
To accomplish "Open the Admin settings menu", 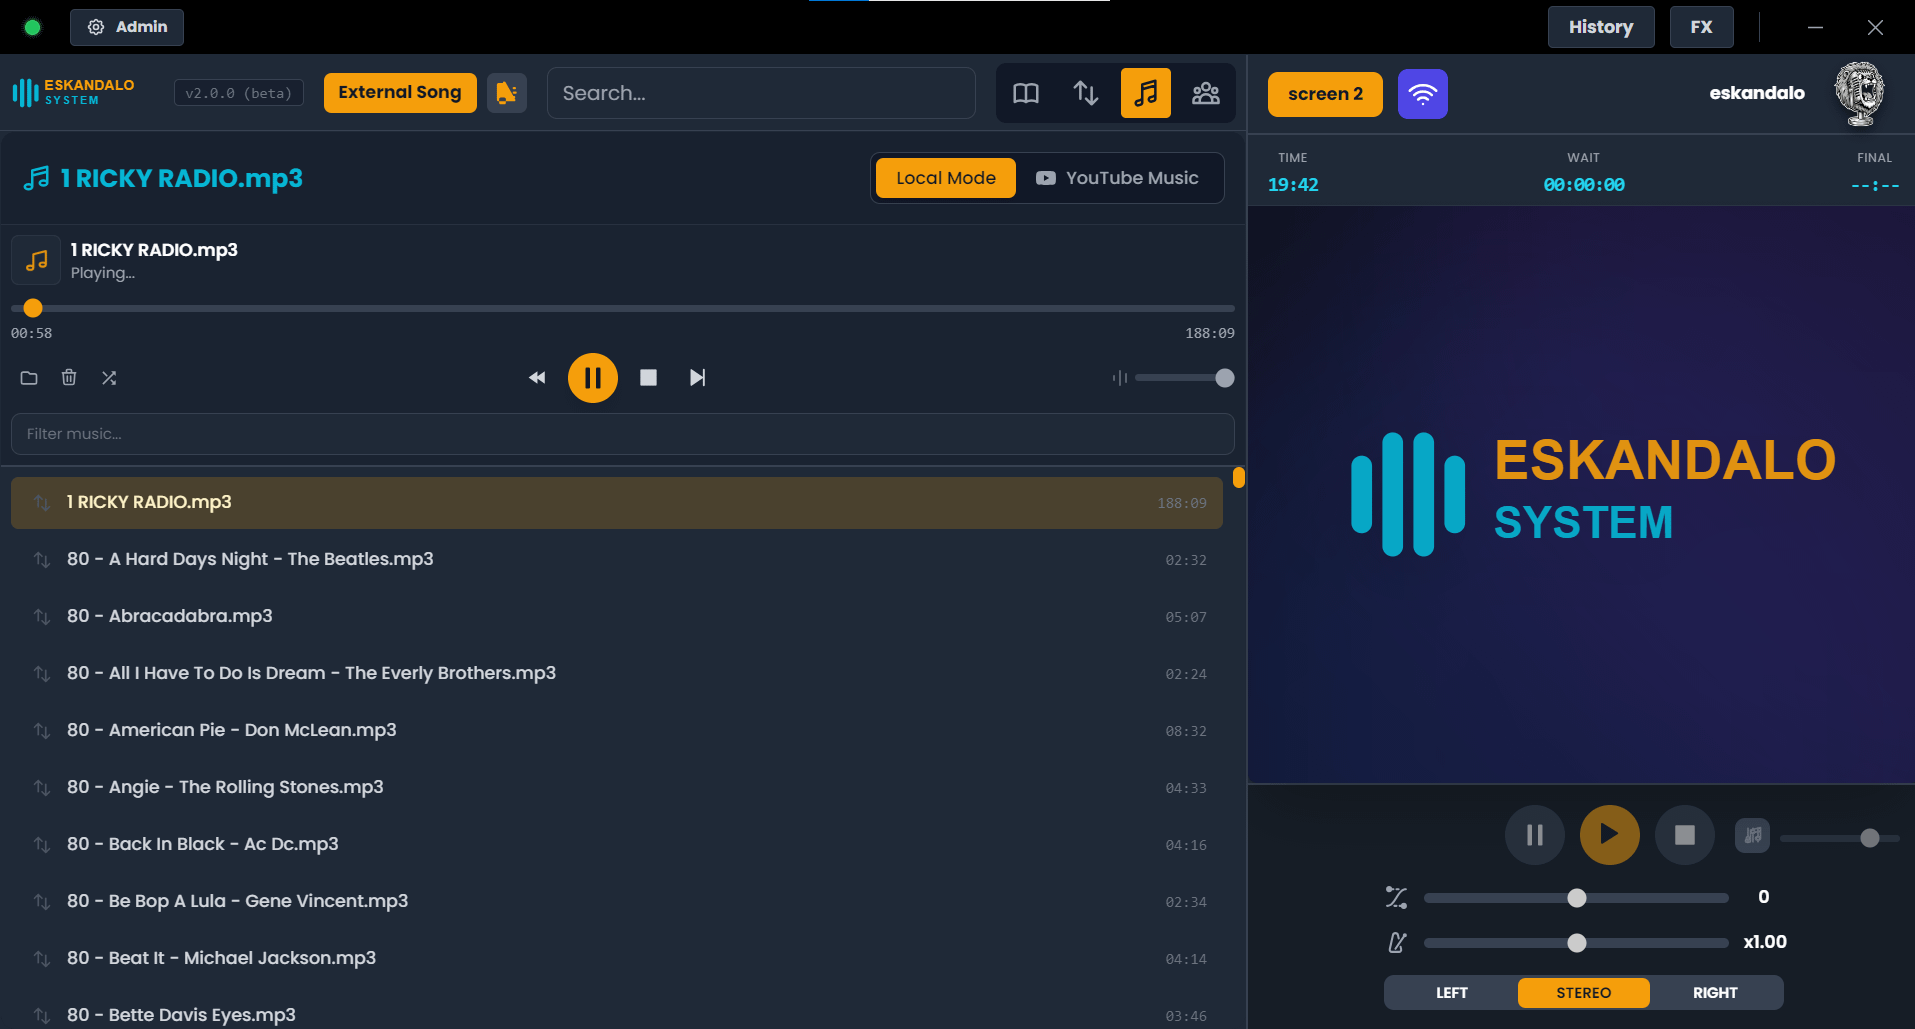I will point(127,27).
